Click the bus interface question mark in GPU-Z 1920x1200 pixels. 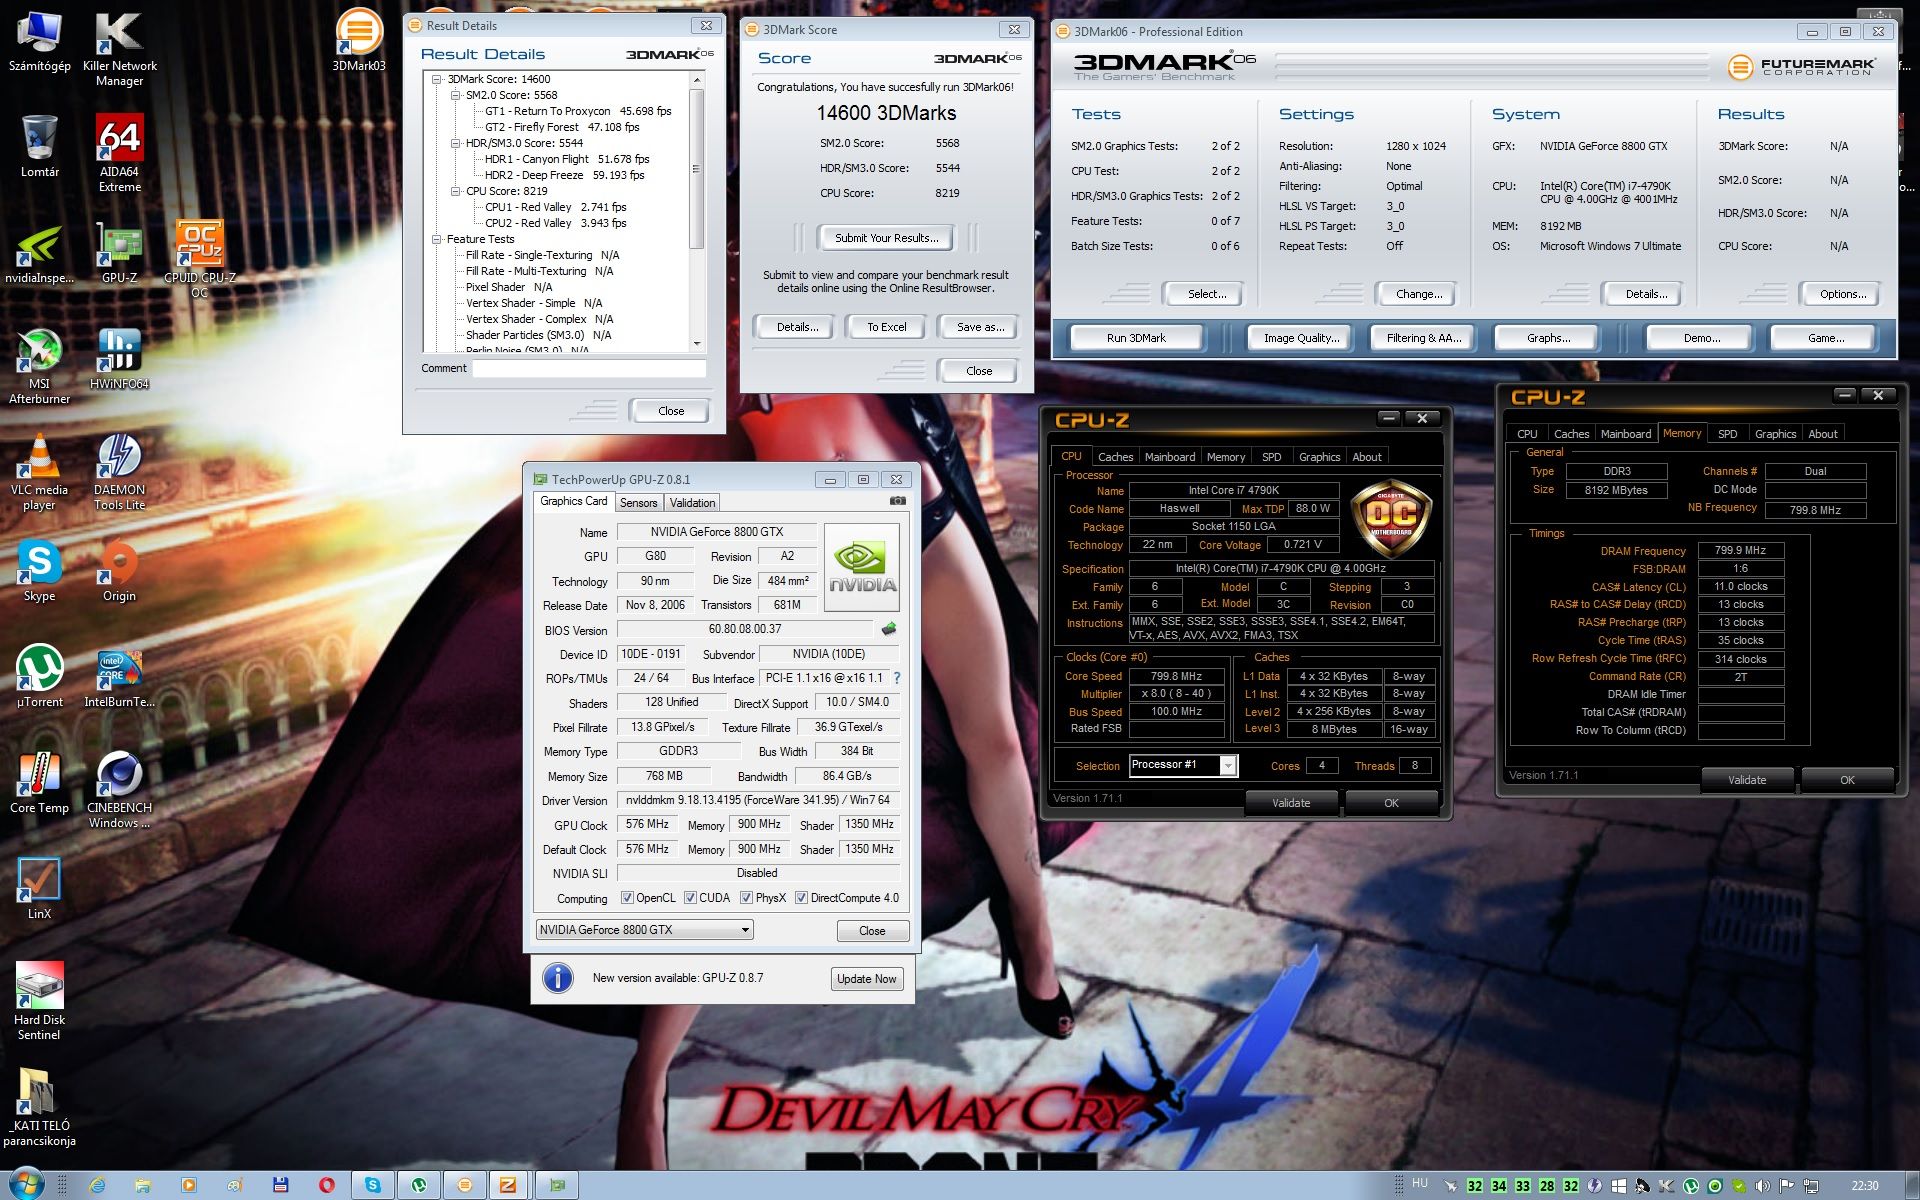click(x=897, y=678)
